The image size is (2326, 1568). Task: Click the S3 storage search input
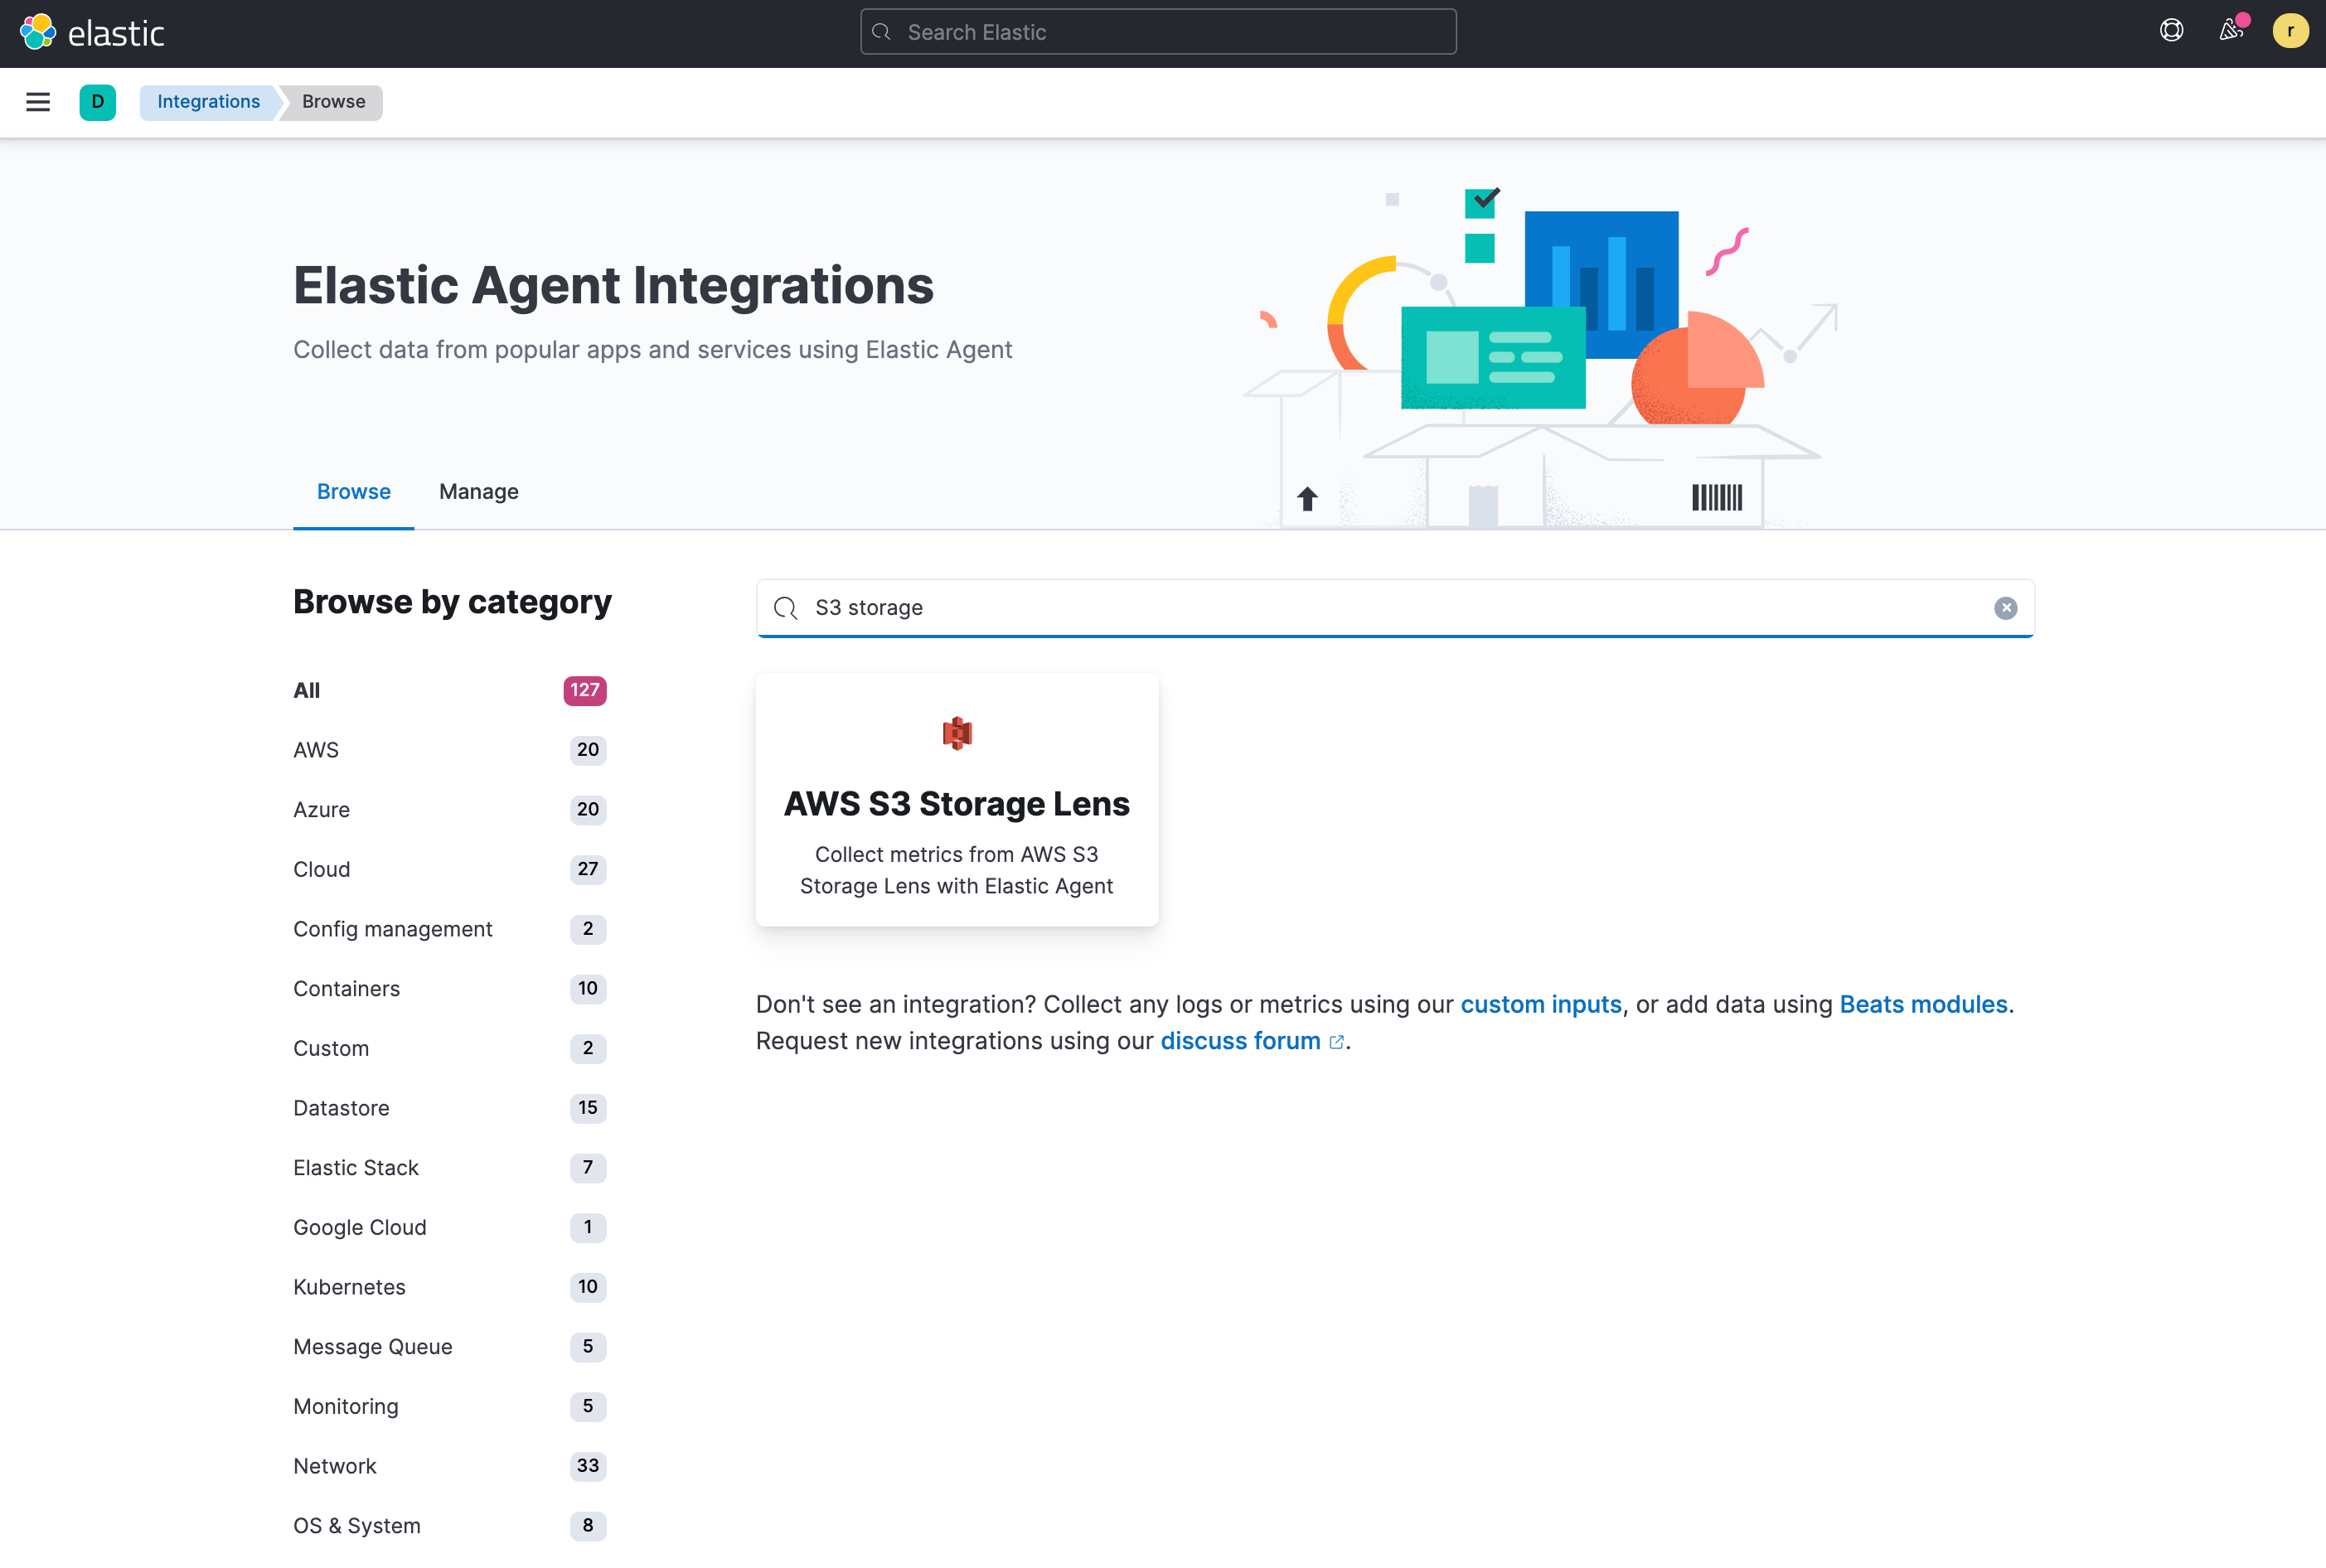[1395, 608]
